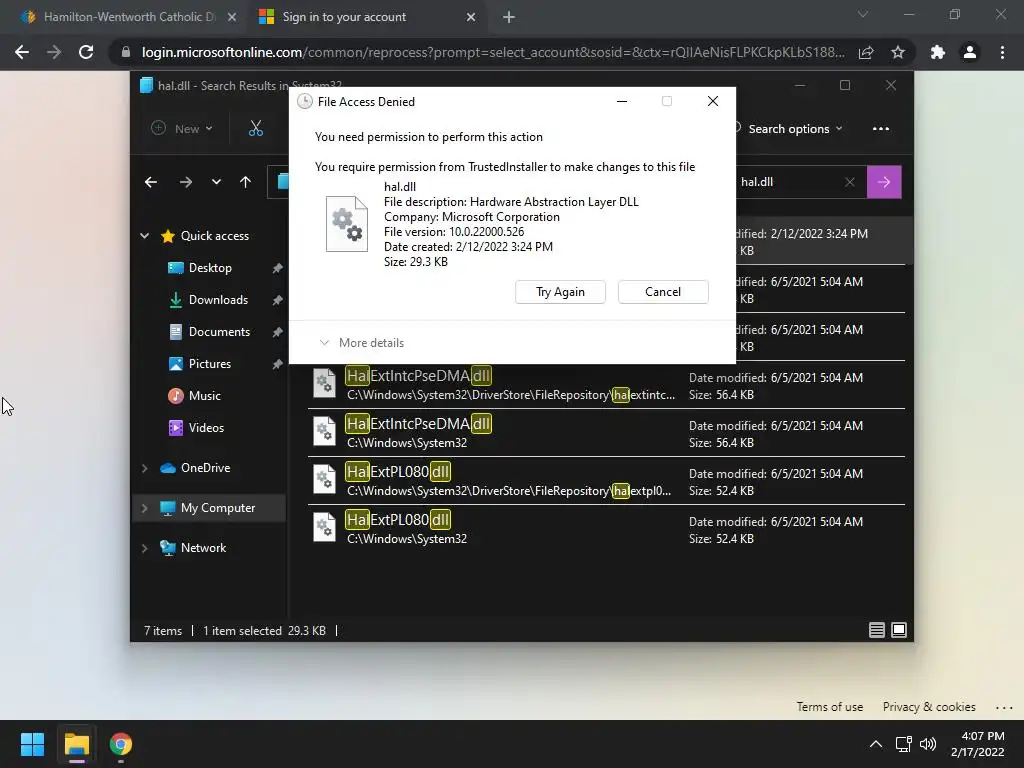Click the purple search arrow button
The width and height of the screenshot is (1024, 768).
pos(884,182)
